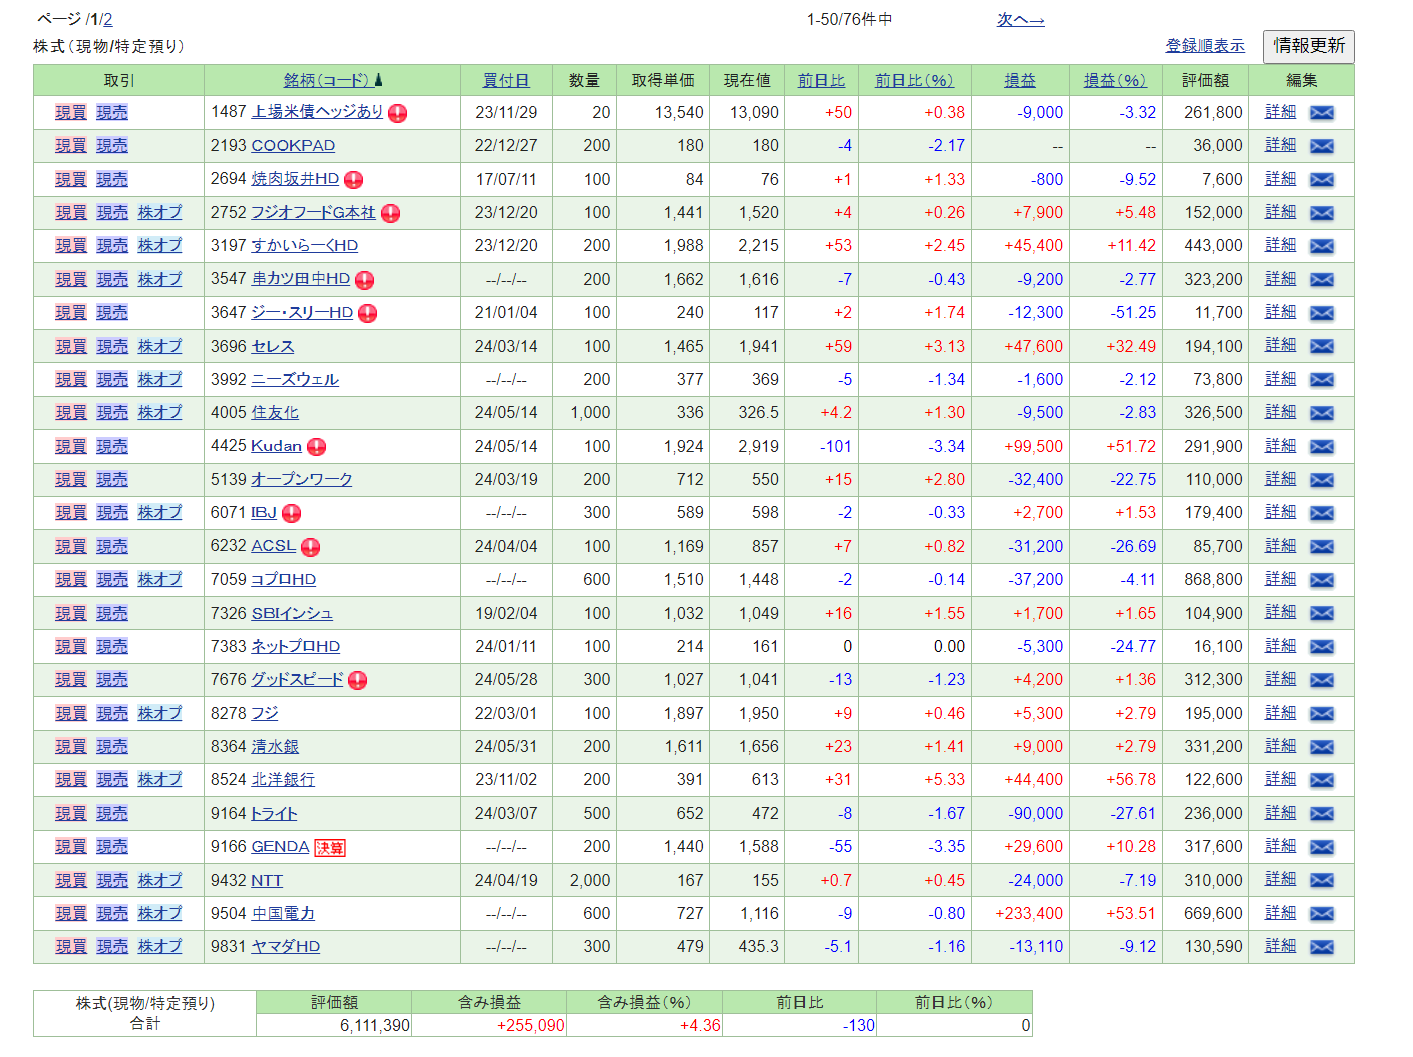Click the 決算 badge next to GENDA
1413x1057 pixels.
click(330, 848)
